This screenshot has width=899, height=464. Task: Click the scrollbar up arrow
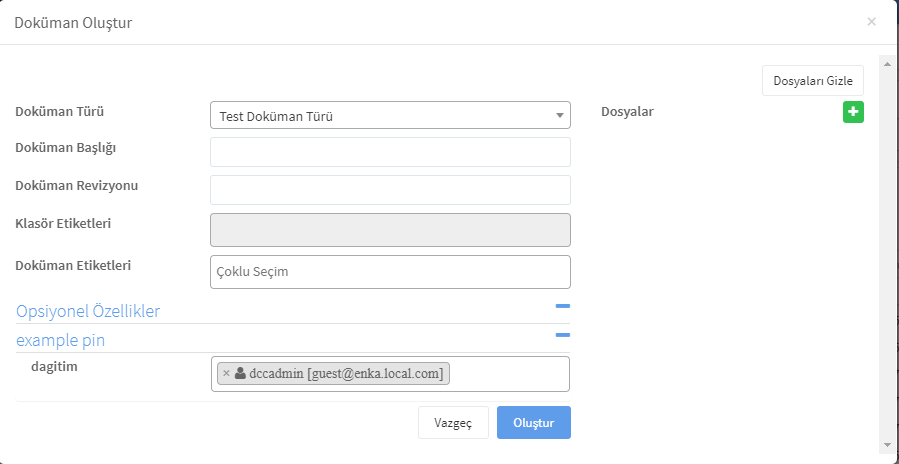pos(888,63)
